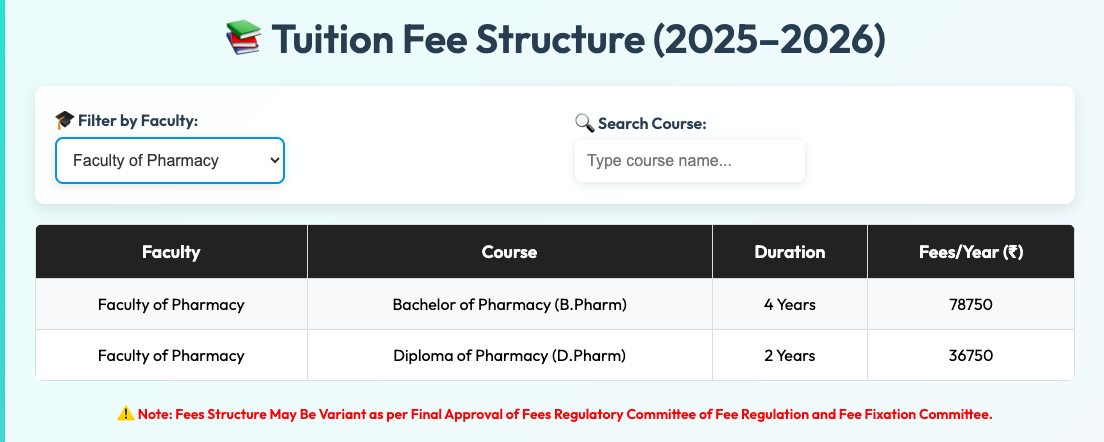Click the books emoji beside the title
1104x442 pixels.
(x=244, y=38)
